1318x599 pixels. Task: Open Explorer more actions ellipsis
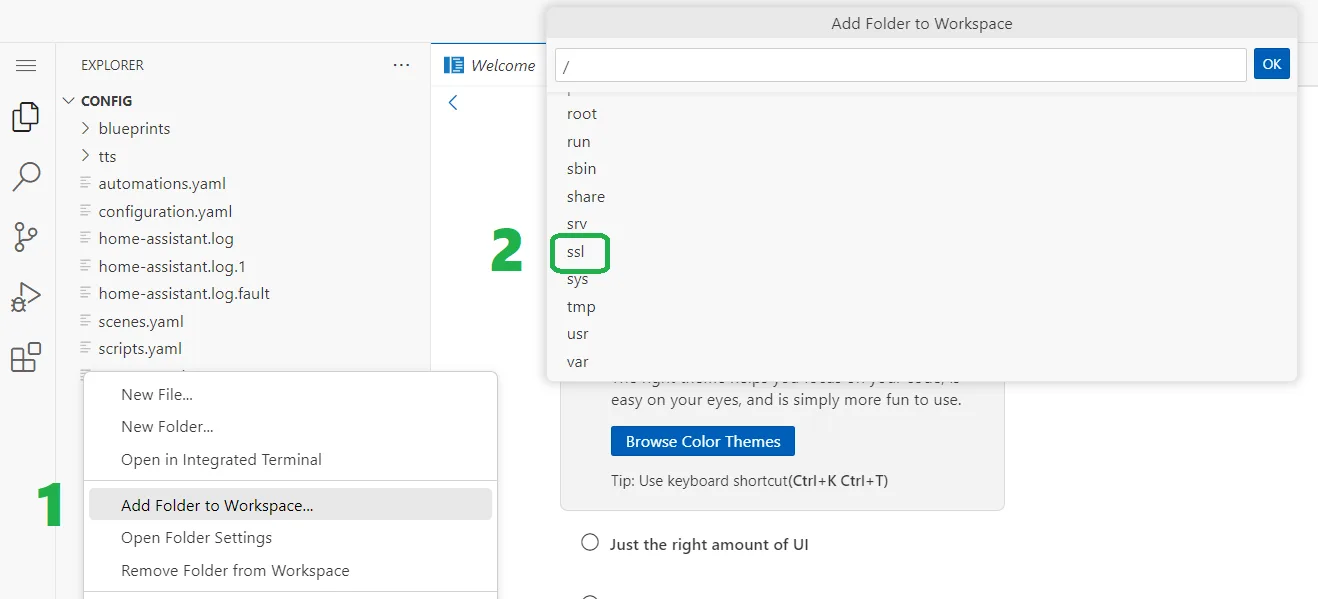click(x=401, y=65)
